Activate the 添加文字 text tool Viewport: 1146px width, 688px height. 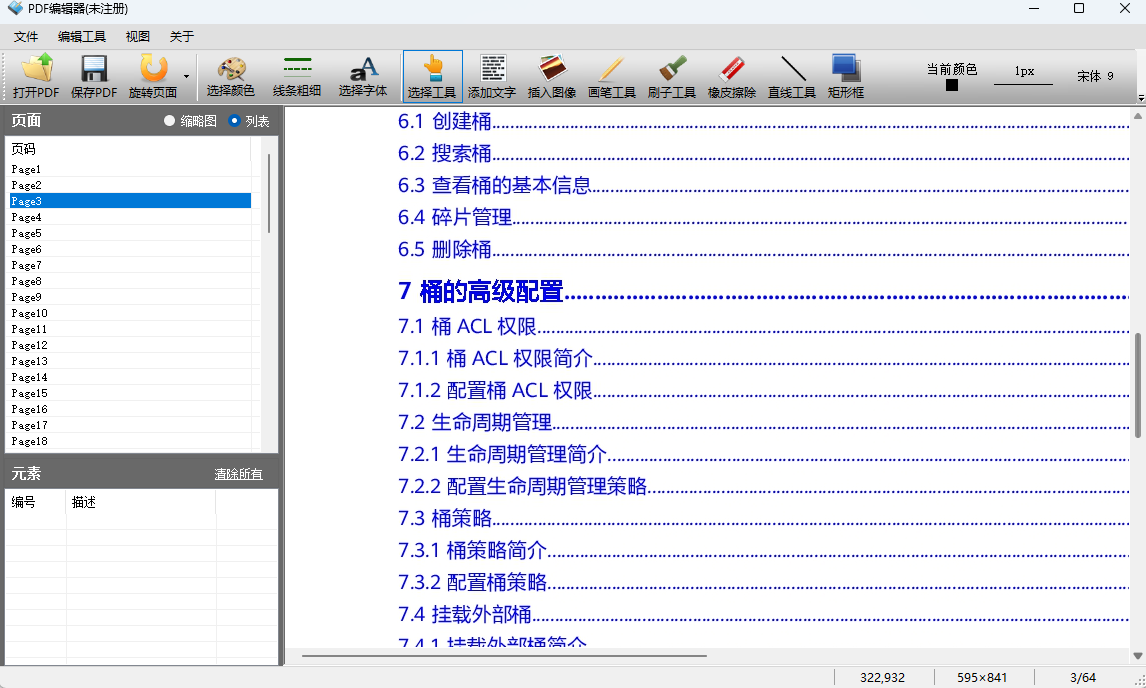tap(492, 76)
